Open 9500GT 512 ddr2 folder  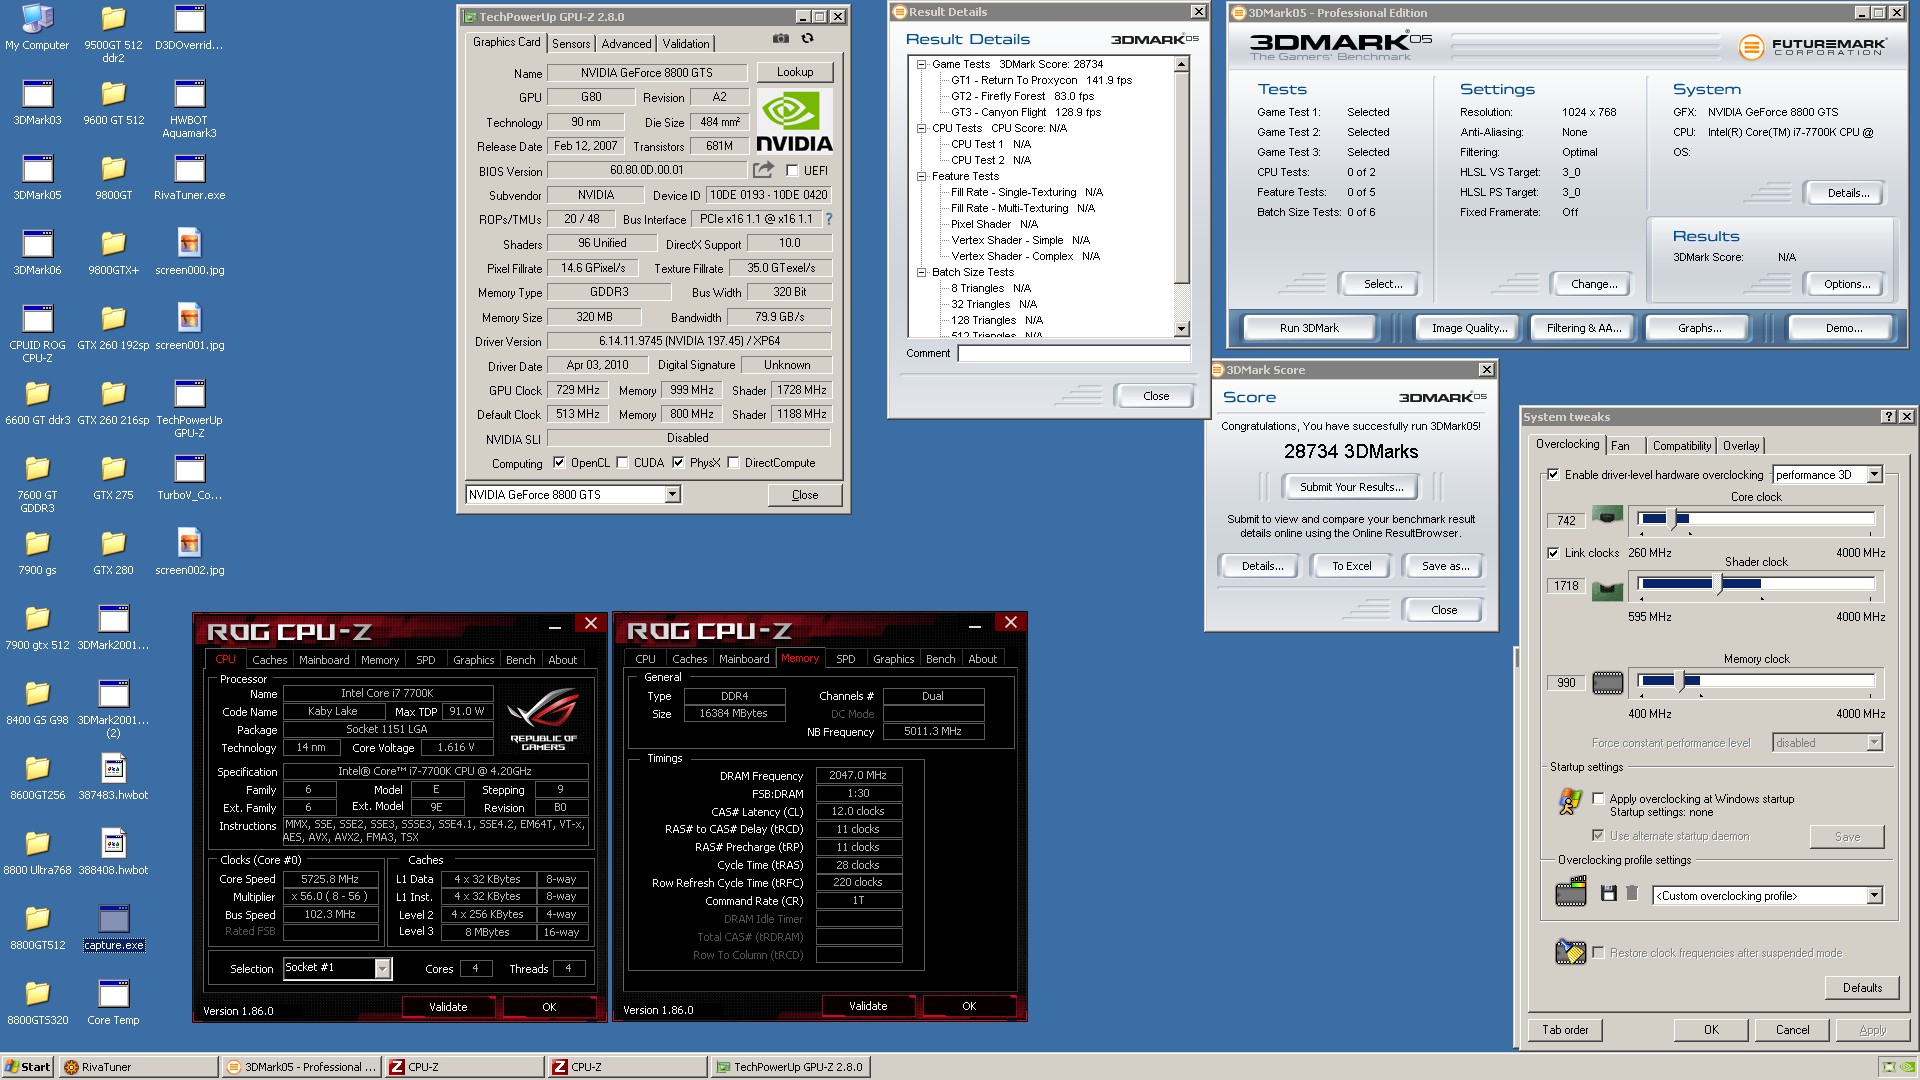click(x=113, y=34)
